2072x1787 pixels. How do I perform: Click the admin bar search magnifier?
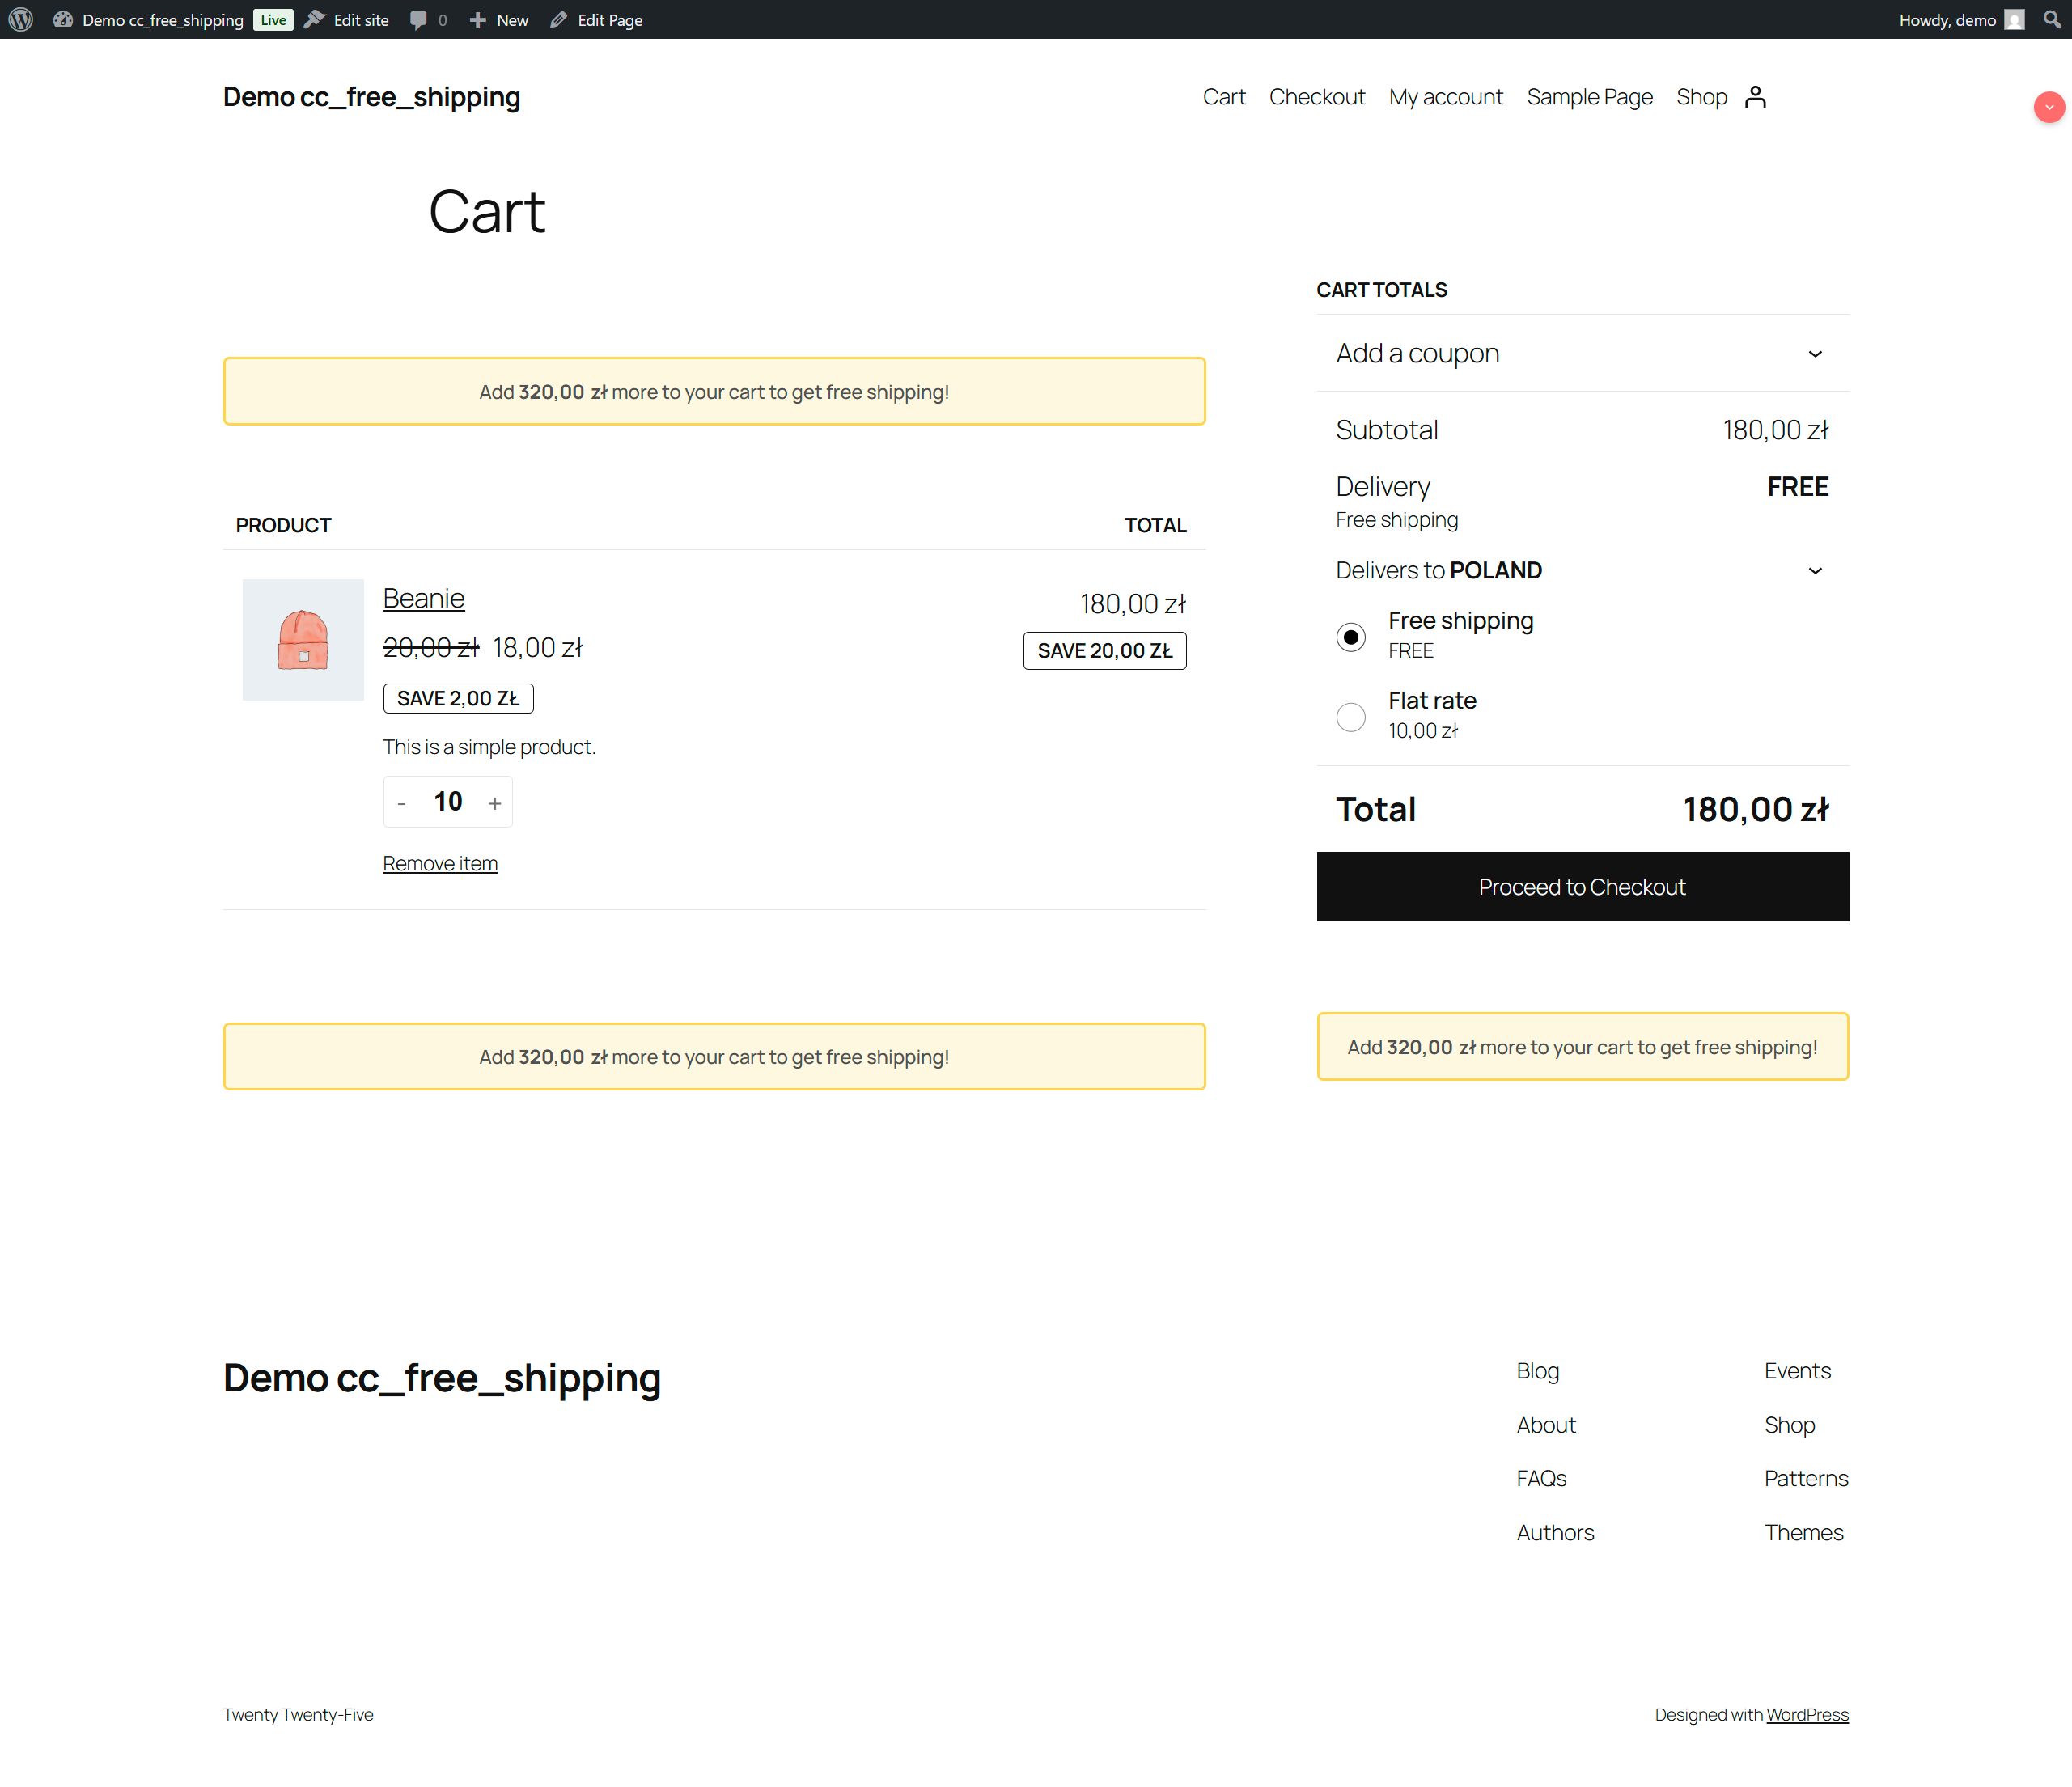pos(2051,19)
